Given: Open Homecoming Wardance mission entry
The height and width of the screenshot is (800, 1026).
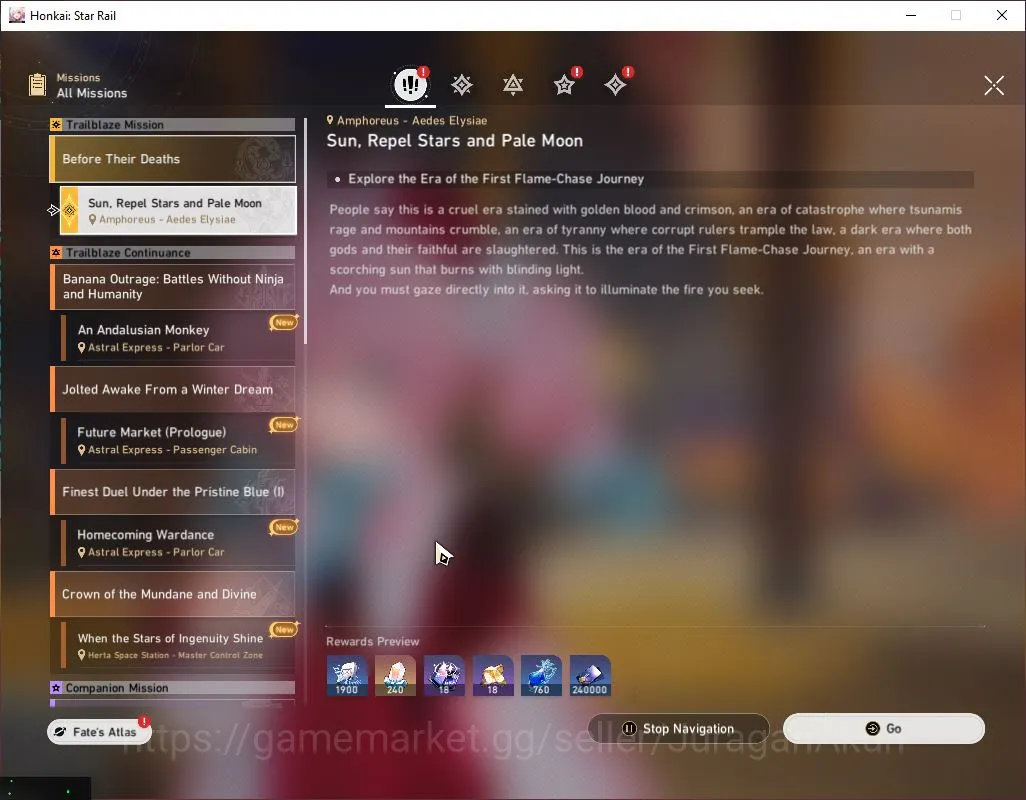Looking at the screenshot, I should [178, 542].
